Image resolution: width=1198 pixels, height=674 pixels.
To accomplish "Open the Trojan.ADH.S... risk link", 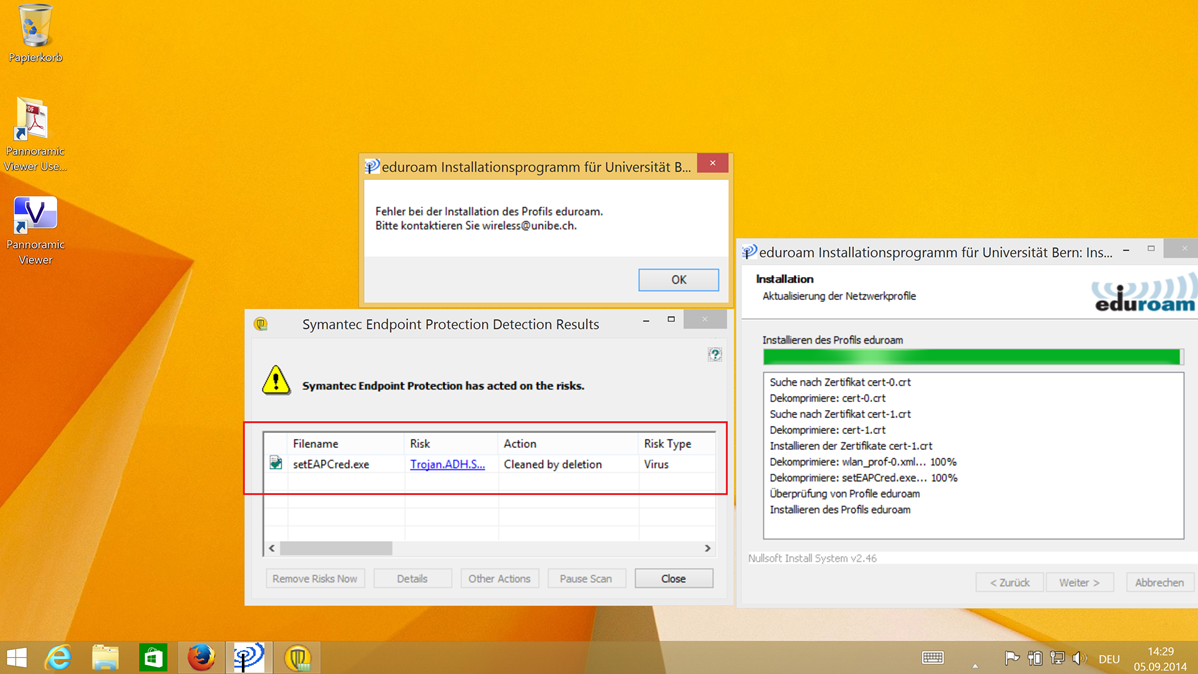I will click(447, 464).
